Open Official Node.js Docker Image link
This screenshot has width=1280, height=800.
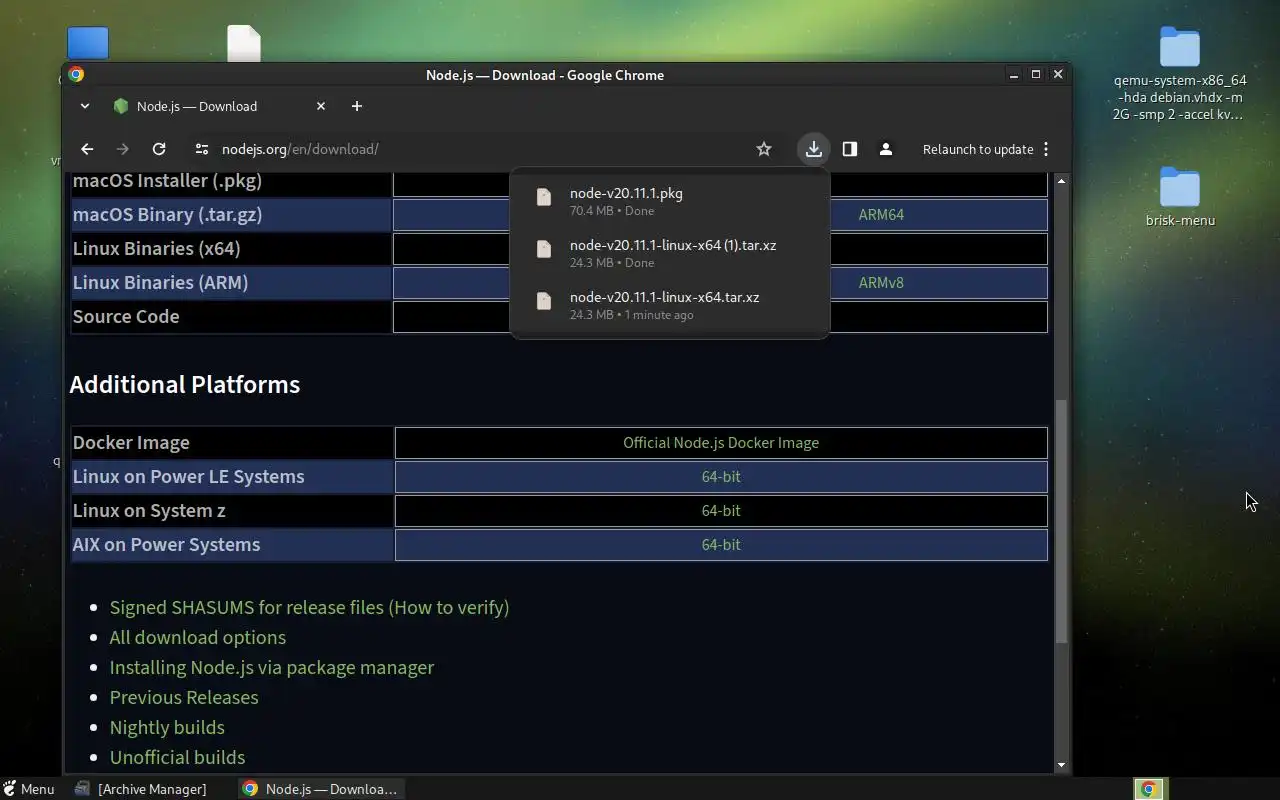721,443
